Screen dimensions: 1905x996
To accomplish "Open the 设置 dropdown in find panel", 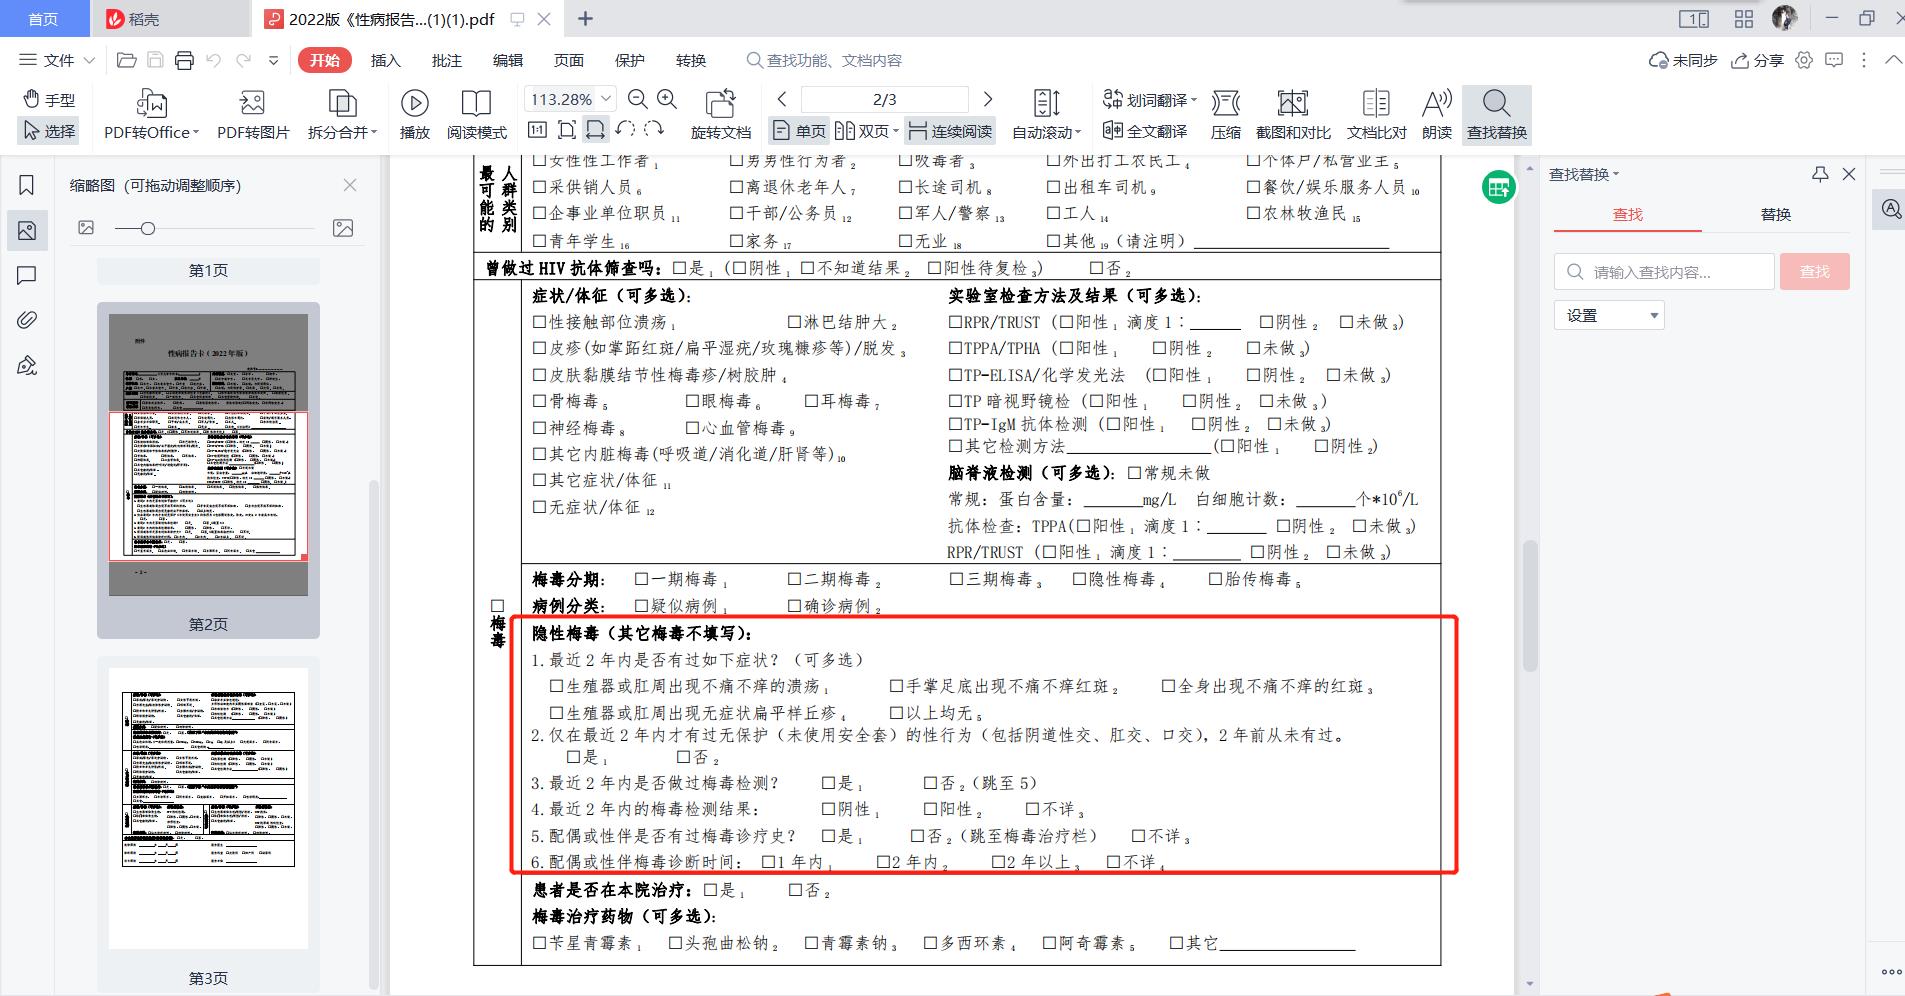I will (1609, 316).
